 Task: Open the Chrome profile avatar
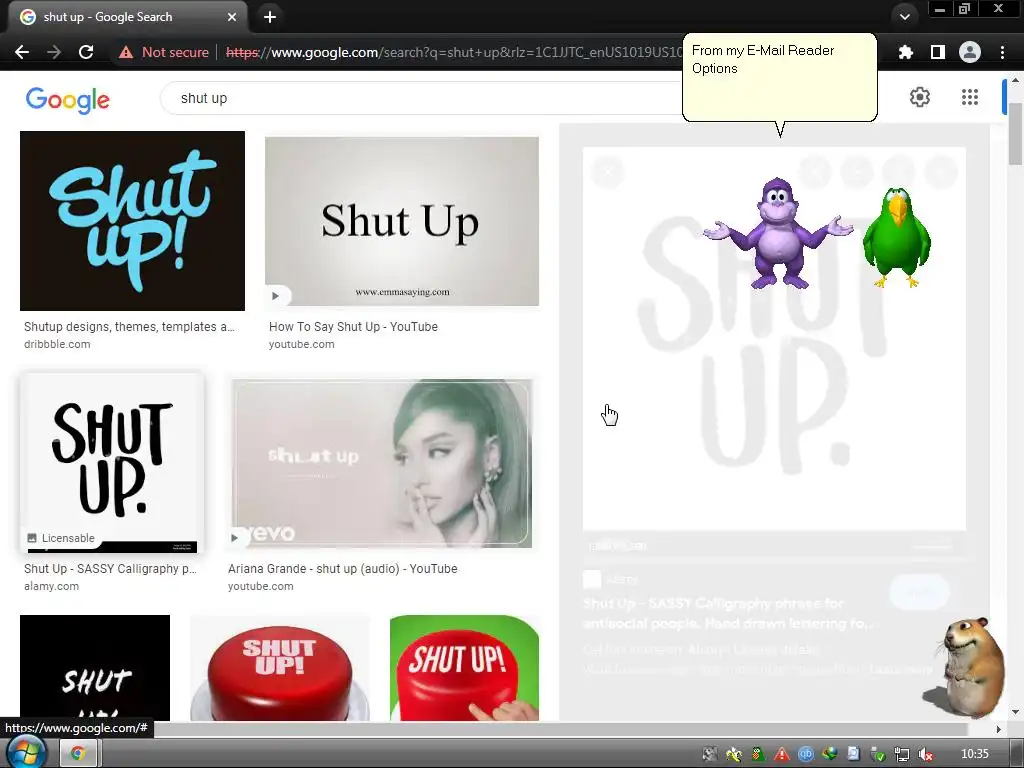[970, 52]
